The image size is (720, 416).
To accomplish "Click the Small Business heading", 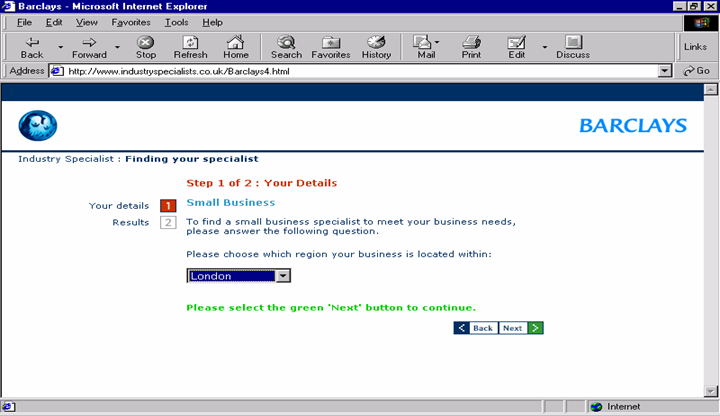I will 231,202.
